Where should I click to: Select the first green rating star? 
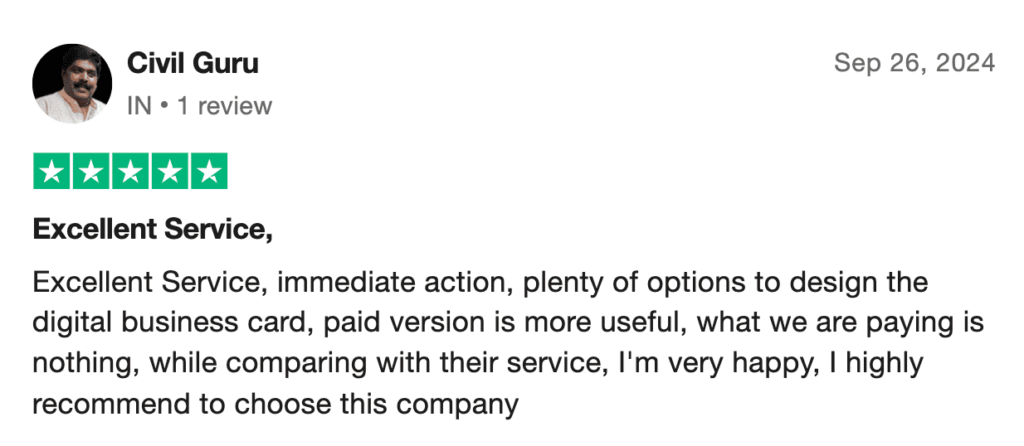tap(51, 171)
